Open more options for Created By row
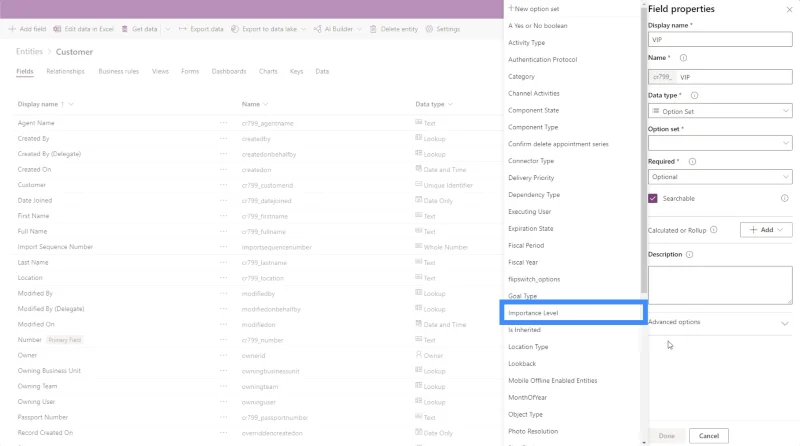This screenshot has width=800, height=446. point(223,138)
